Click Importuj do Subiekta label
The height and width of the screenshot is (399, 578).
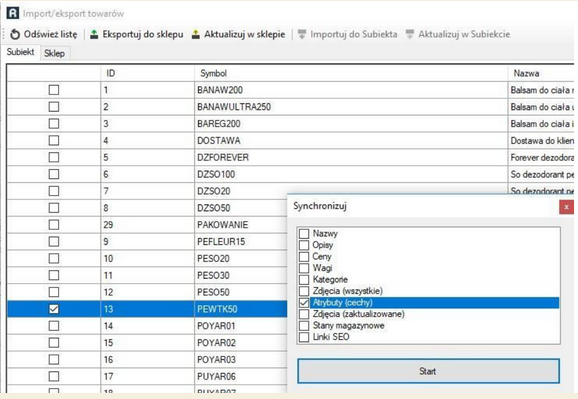pos(354,34)
